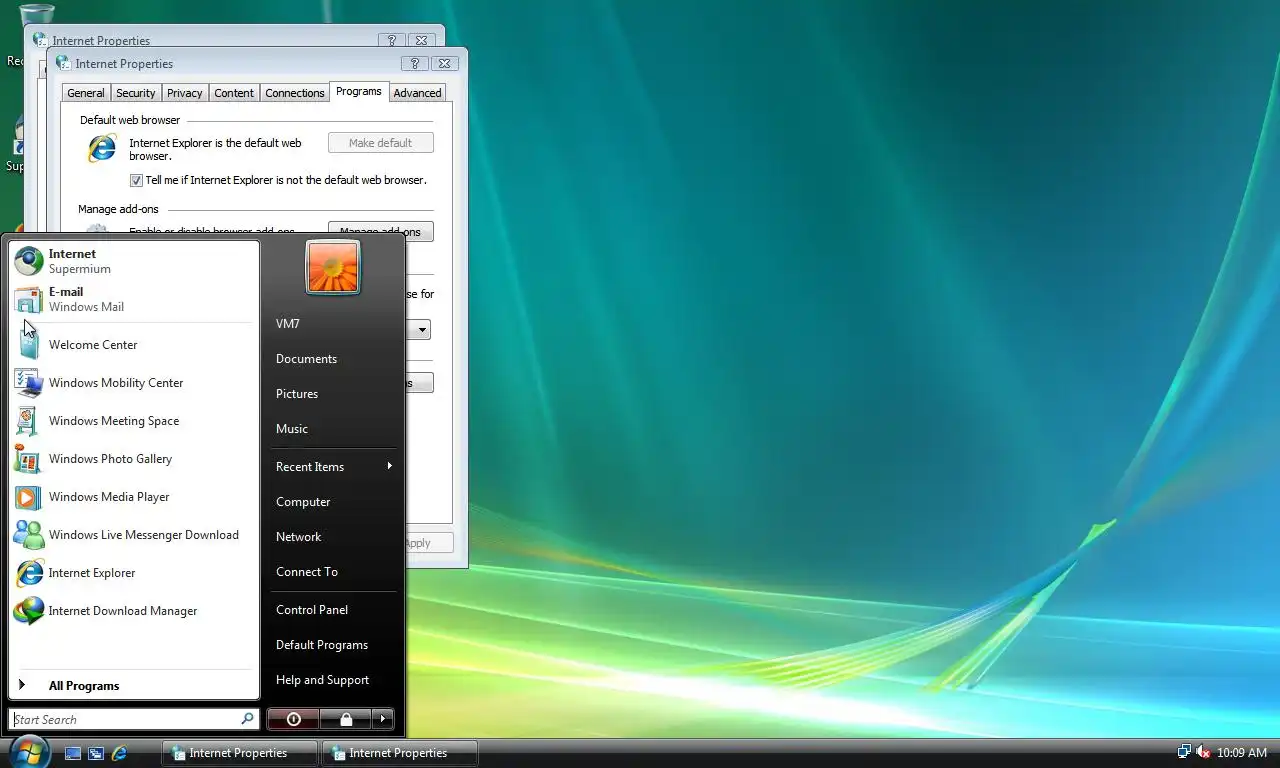The height and width of the screenshot is (768, 1280).
Task: Click the Start menu power button
Action: [293, 719]
